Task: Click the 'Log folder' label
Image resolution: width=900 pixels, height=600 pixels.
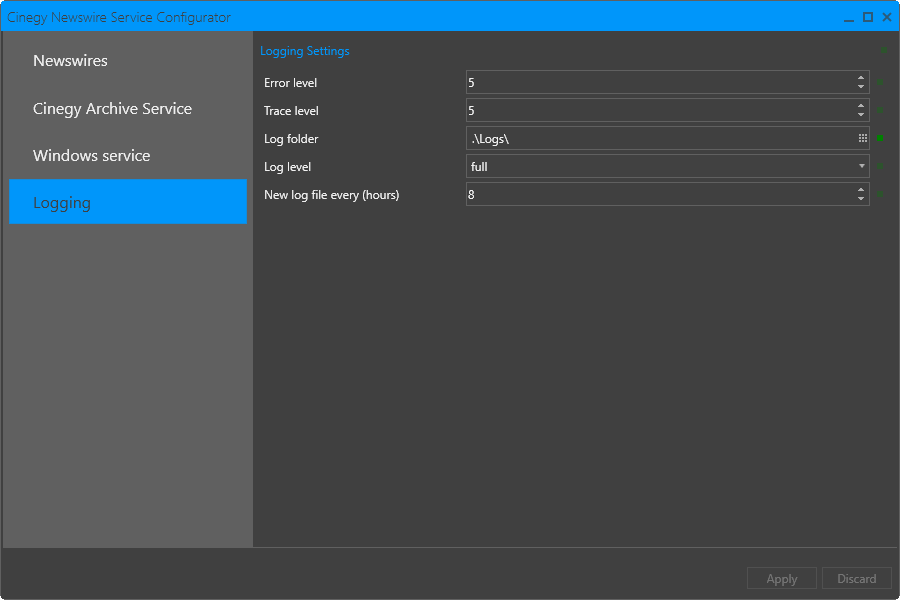Action: [x=291, y=139]
